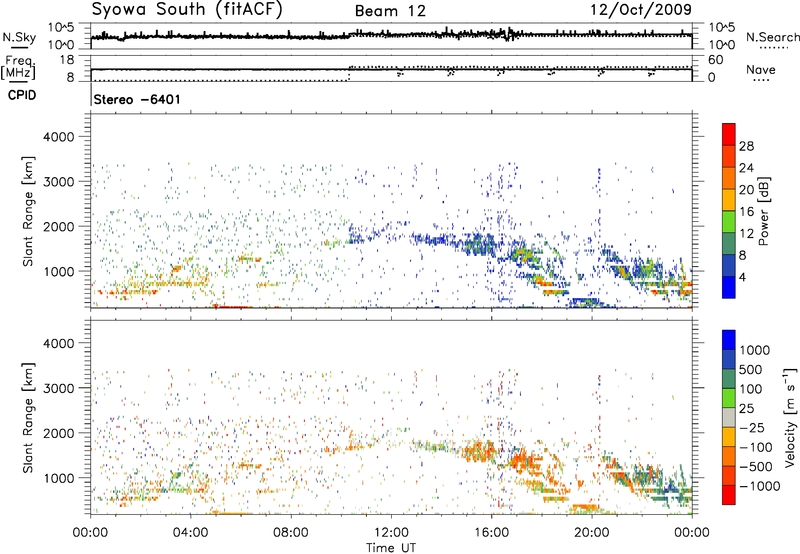The image size is (800, 554).
Task: Click the blue 1000 velocity colorbar segment
Action: [729, 340]
